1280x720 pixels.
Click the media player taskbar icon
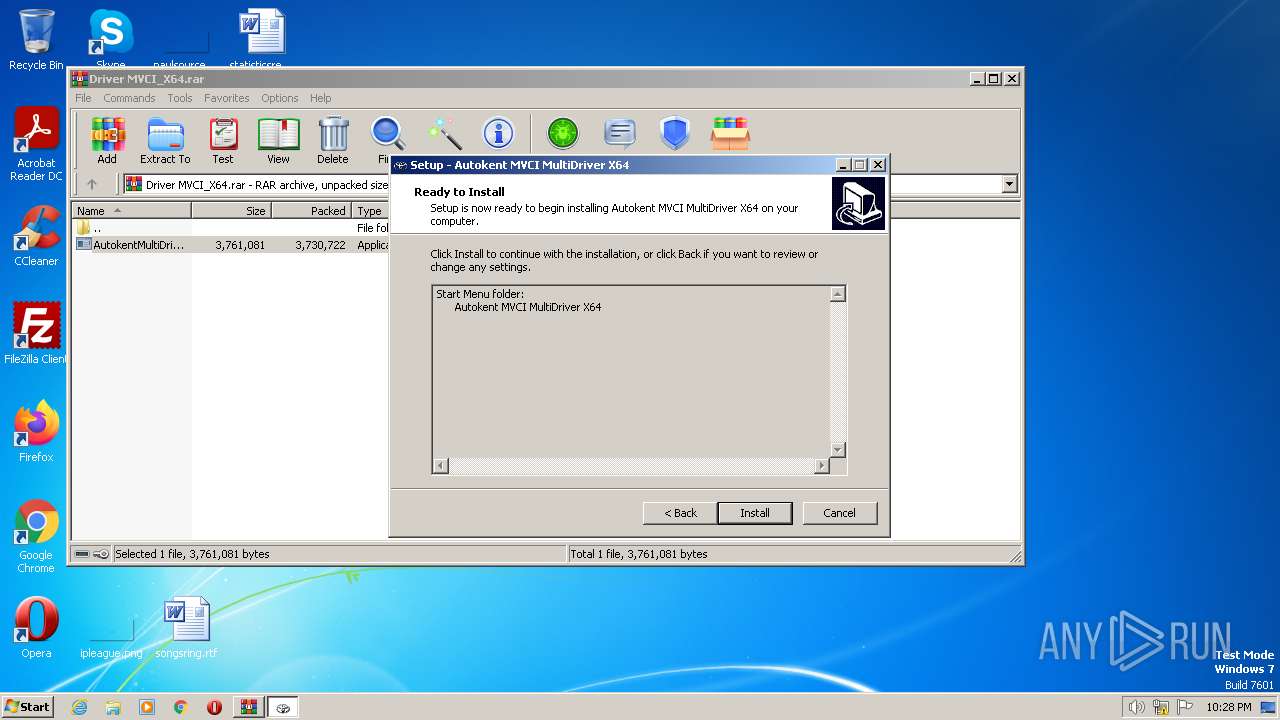[147, 707]
